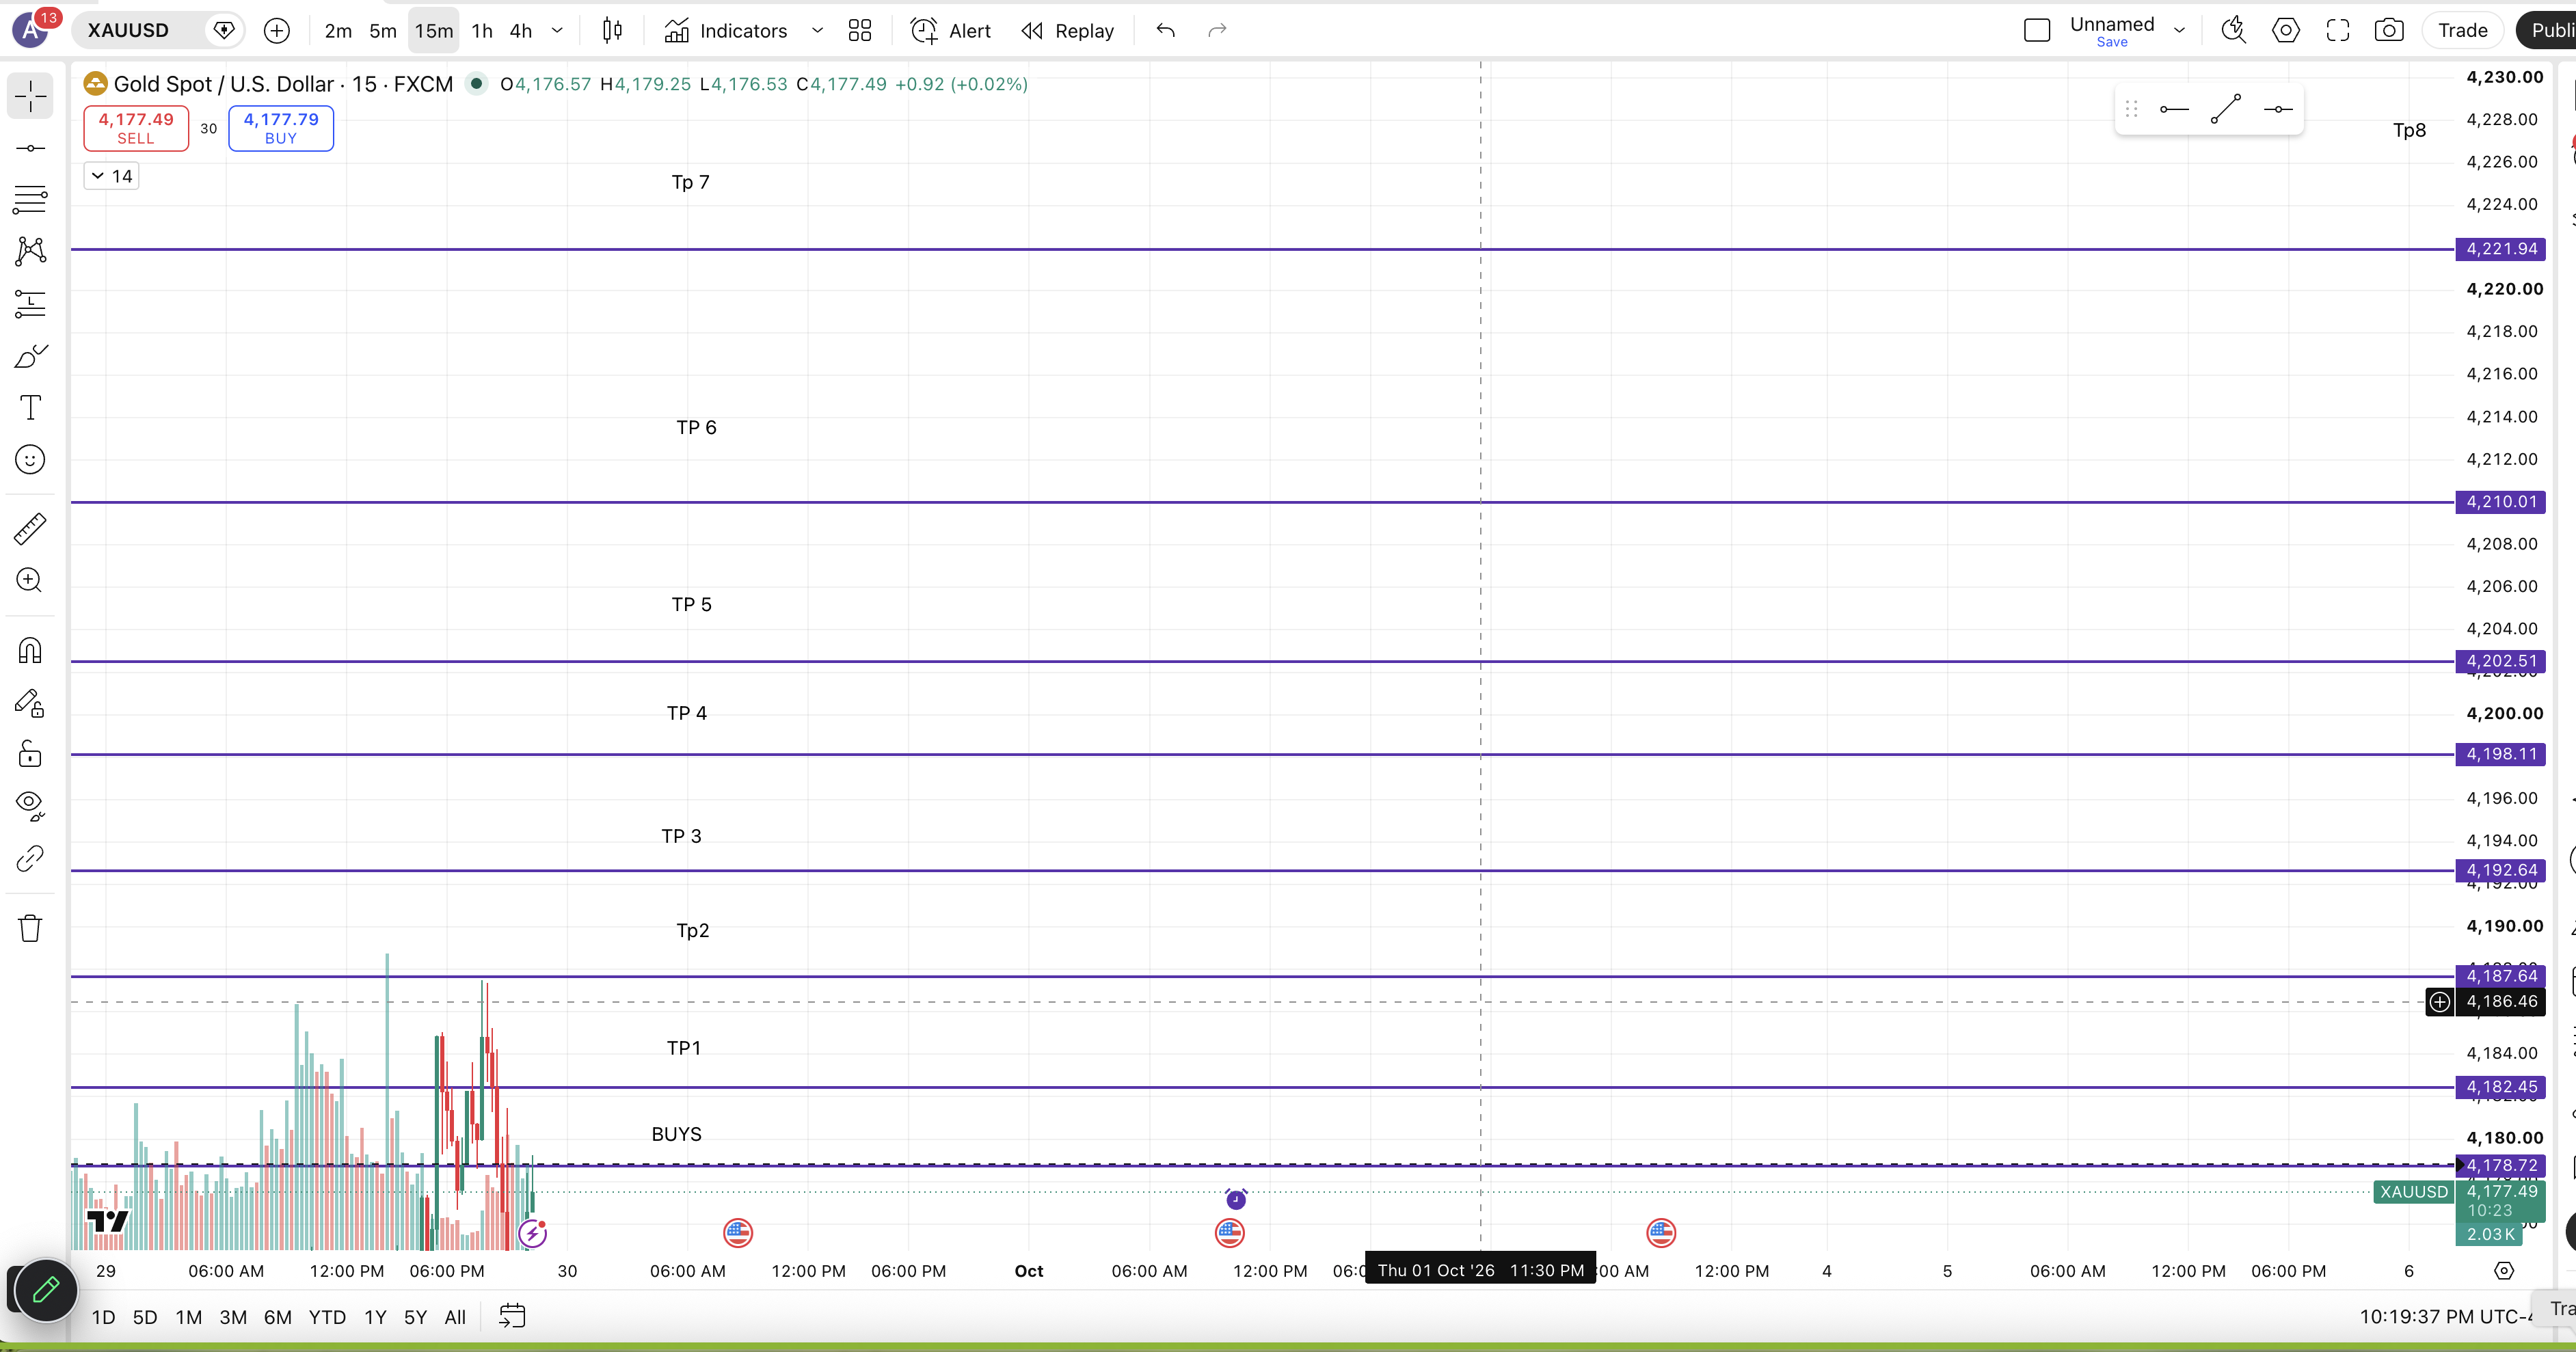Open the forecasting and measurement tools
This screenshot has height=1352, width=2576.
point(30,303)
